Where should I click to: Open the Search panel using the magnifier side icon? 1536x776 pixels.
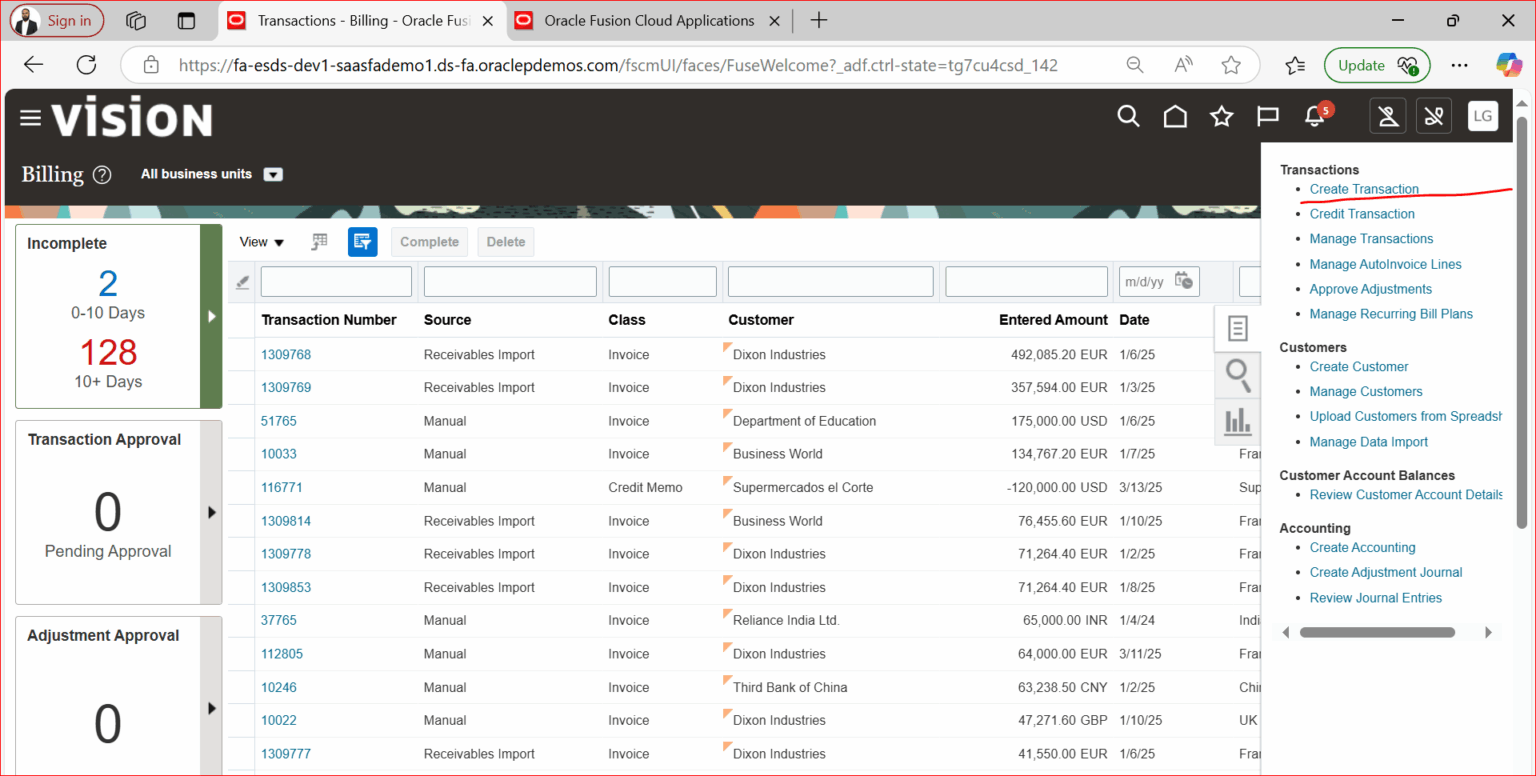[x=1238, y=375]
